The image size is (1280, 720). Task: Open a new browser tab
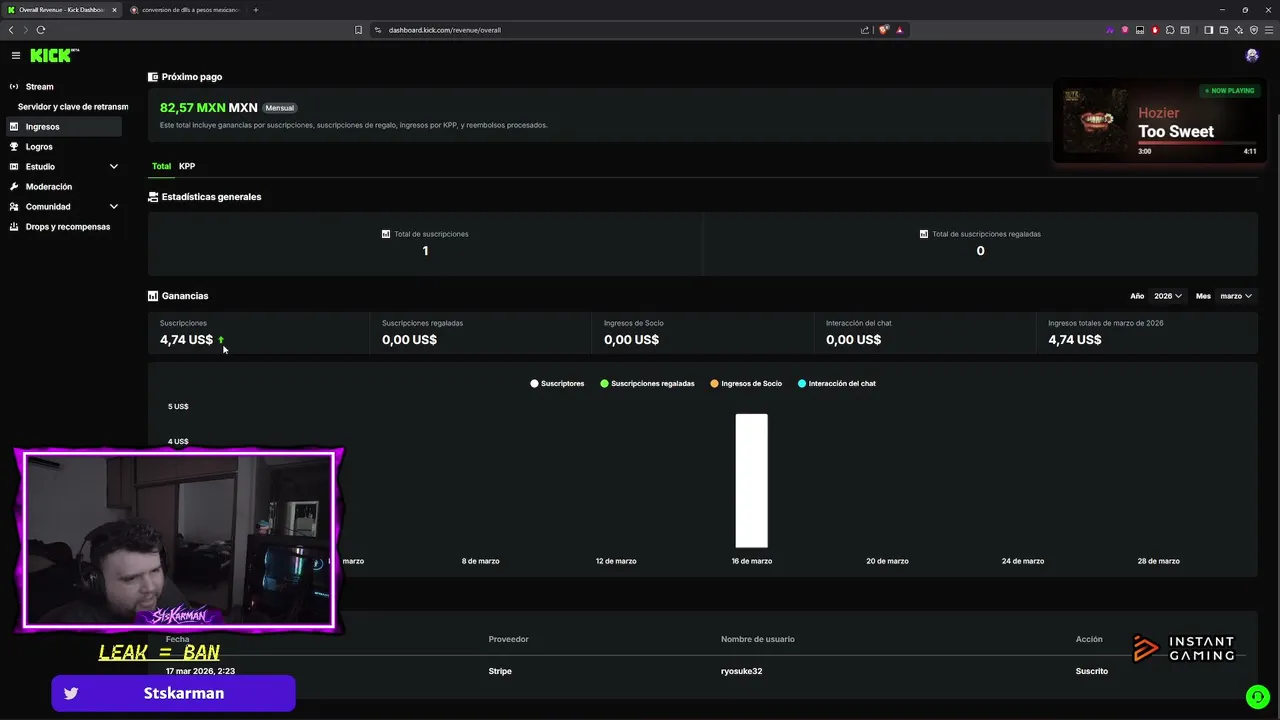click(256, 10)
